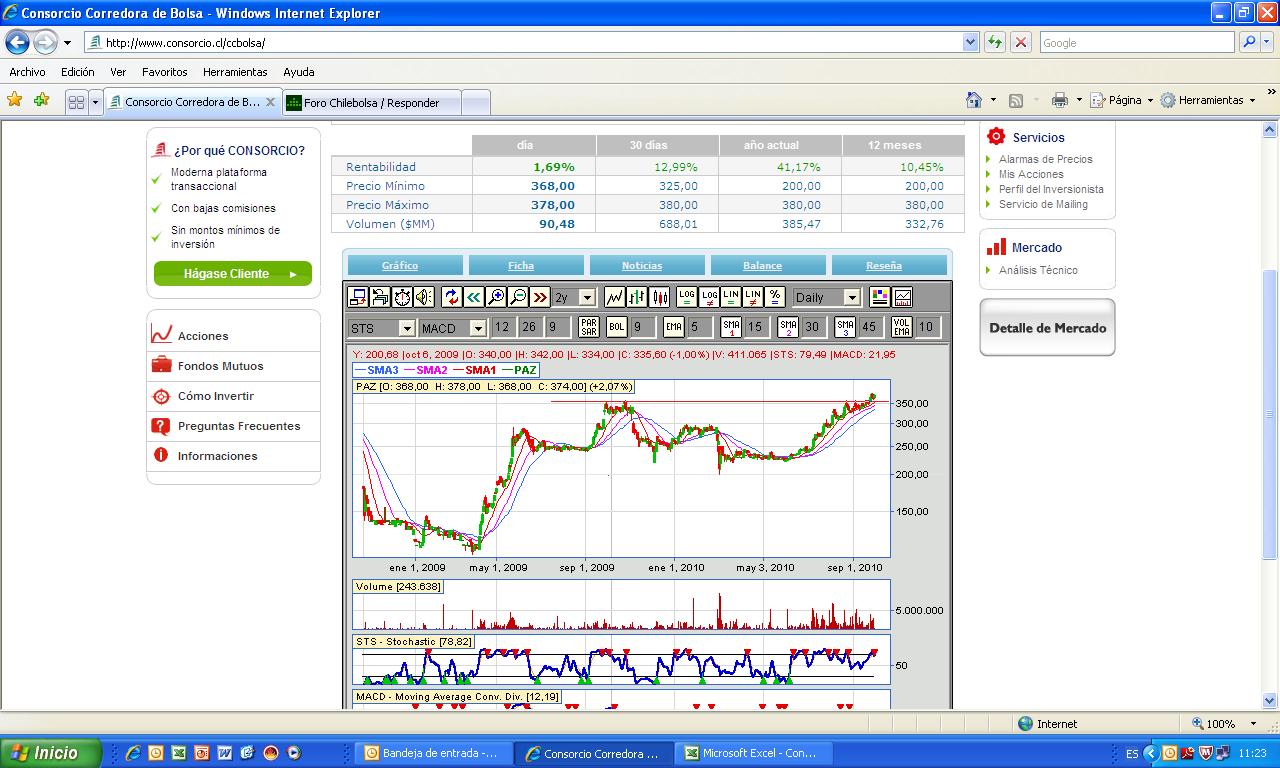Screen dimensions: 1280x768
Task: Click the chart sound speaker icon
Action: 424,297
